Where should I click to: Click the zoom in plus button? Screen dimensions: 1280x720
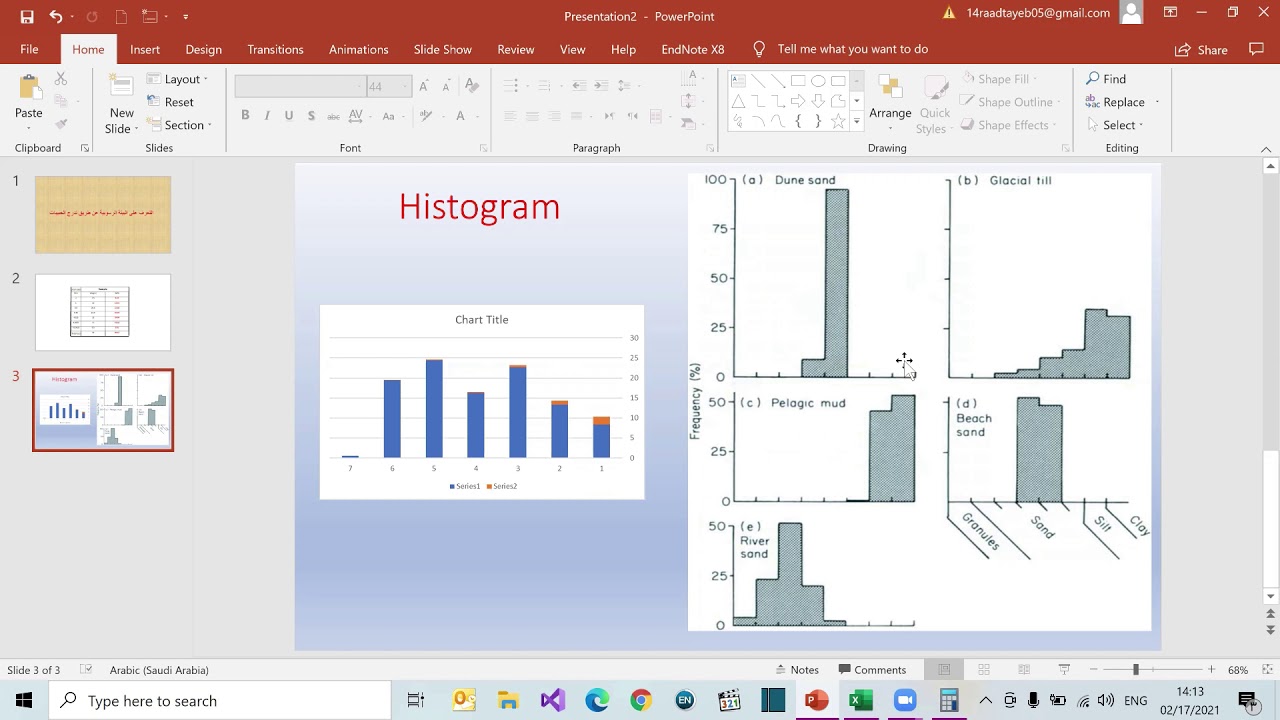point(1211,670)
